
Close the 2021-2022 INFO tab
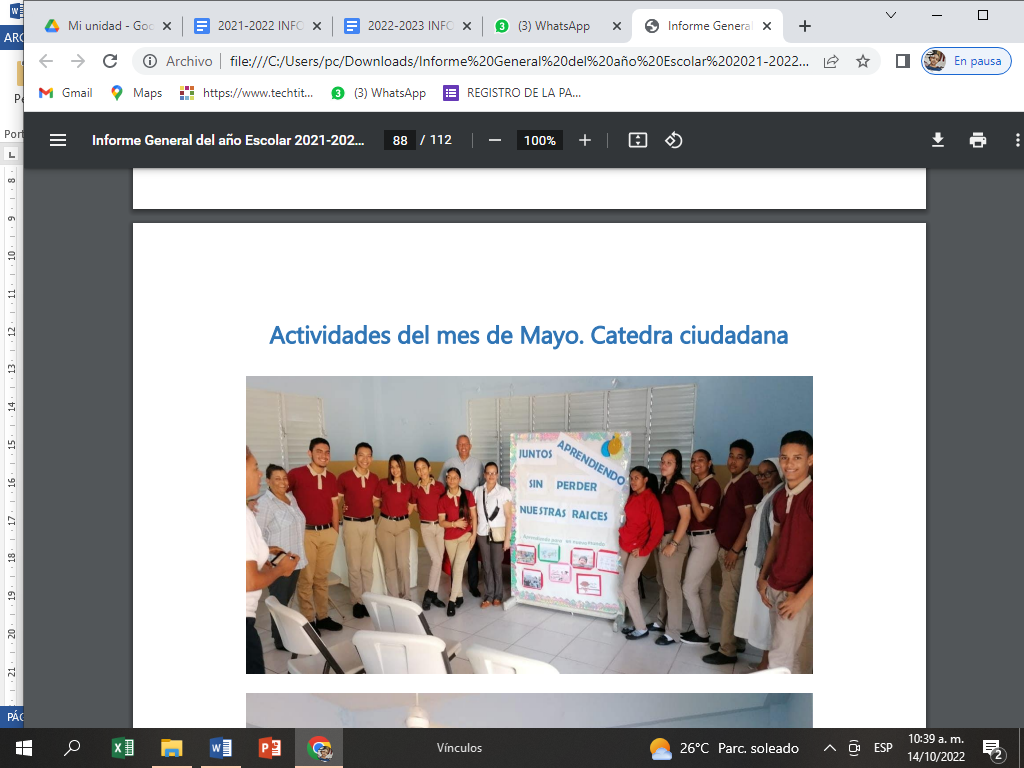coord(317,26)
